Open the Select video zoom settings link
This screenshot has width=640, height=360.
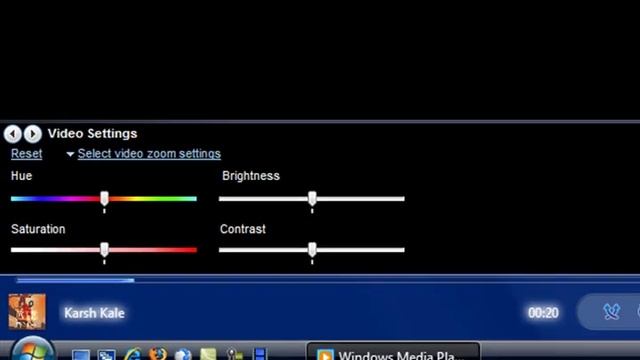click(x=149, y=154)
